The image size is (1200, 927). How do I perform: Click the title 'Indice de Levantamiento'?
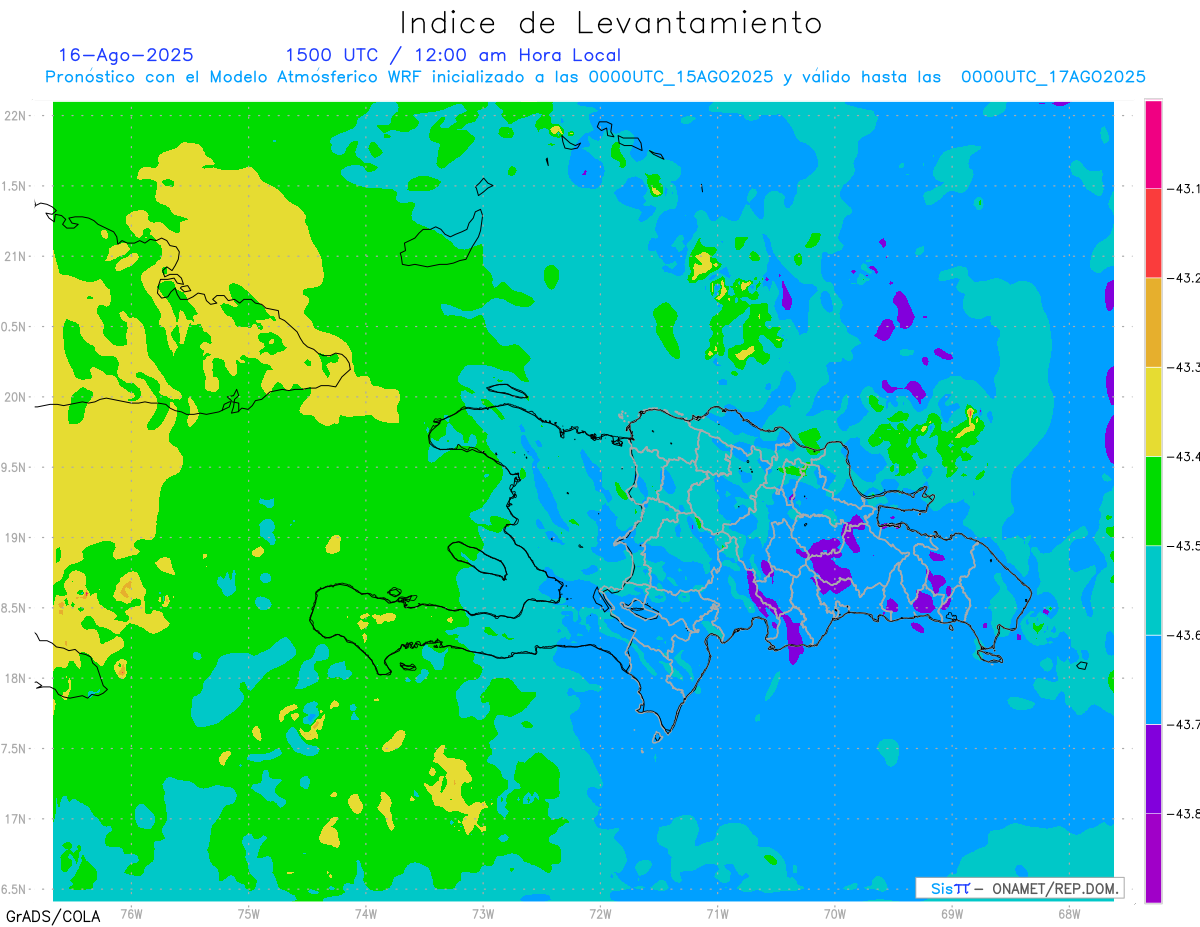pos(611,23)
